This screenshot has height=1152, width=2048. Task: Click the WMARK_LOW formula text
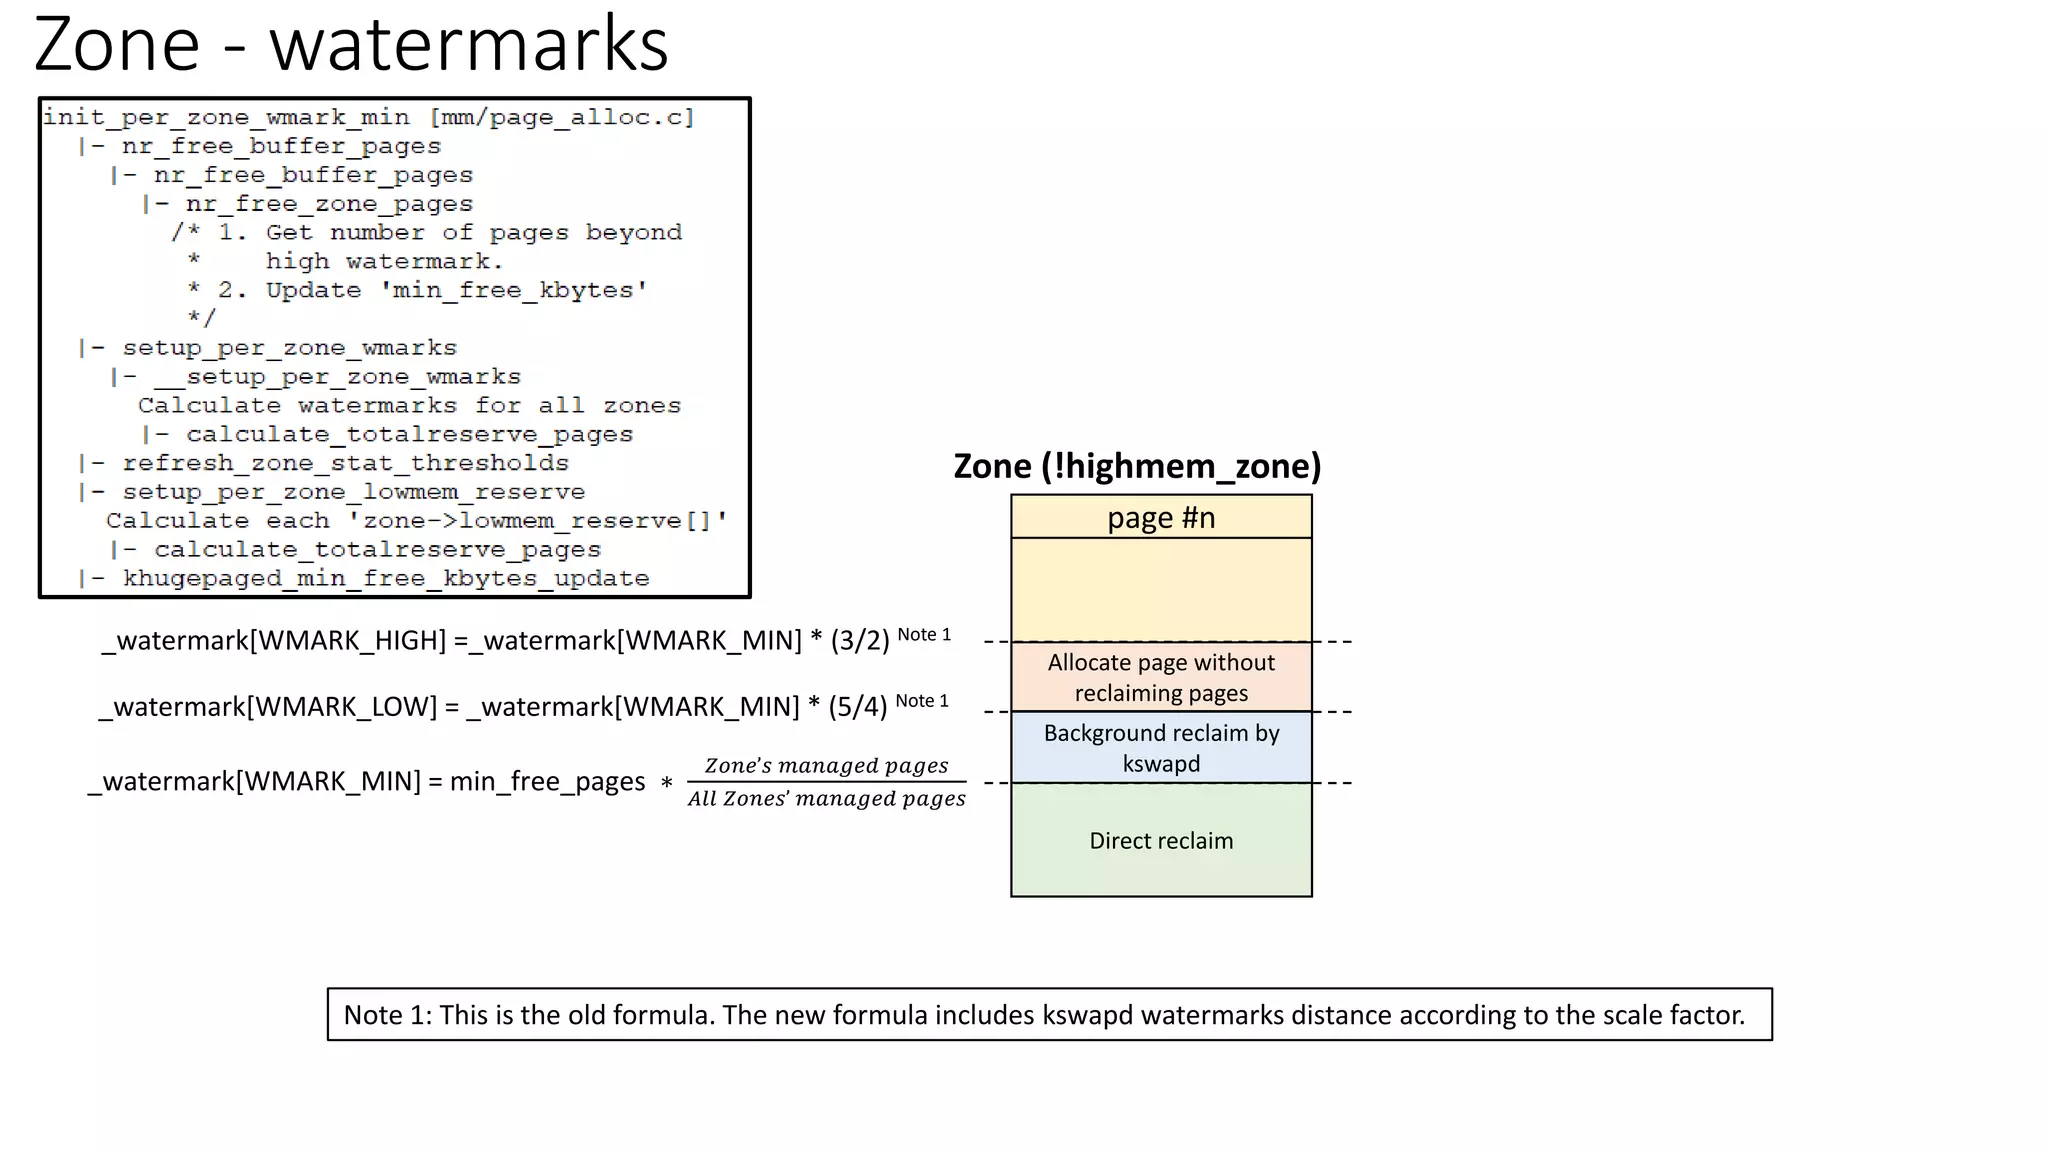[x=492, y=707]
